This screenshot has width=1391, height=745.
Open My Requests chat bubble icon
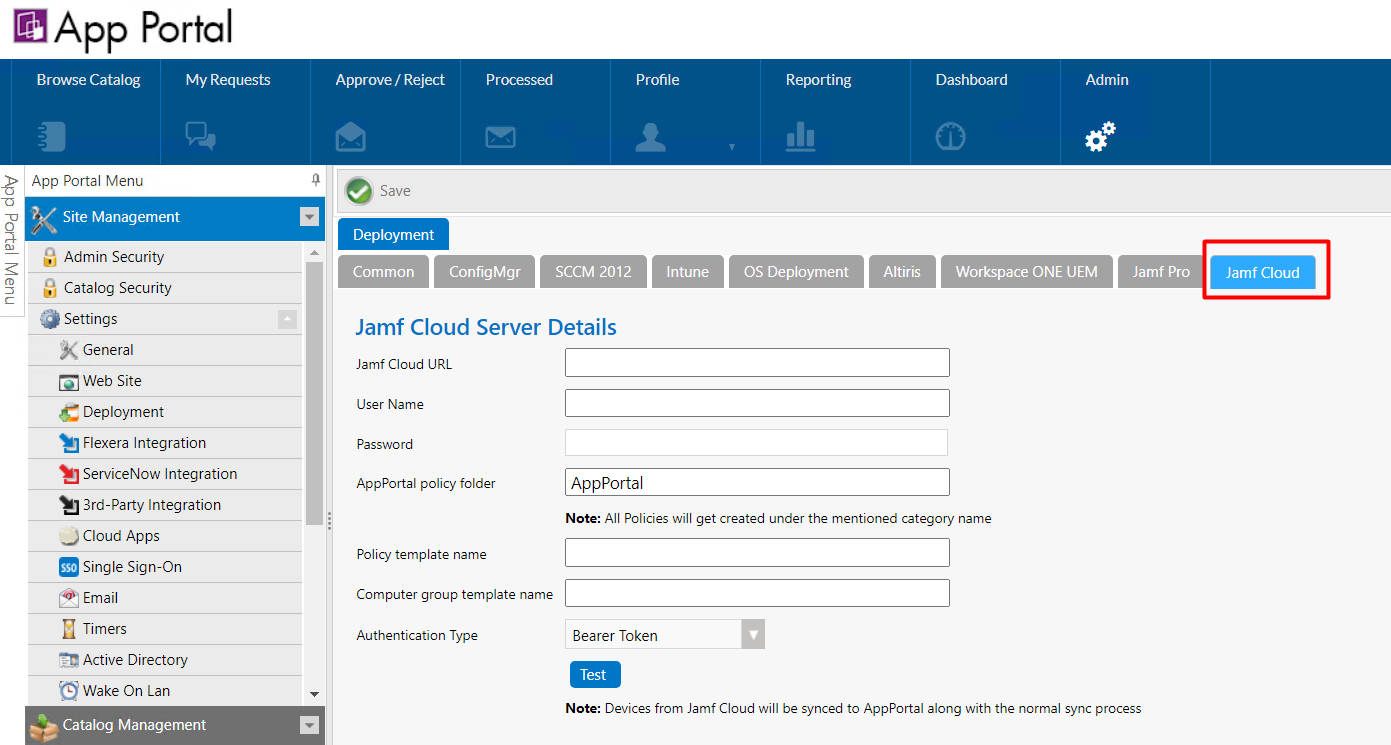coord(201,136)
